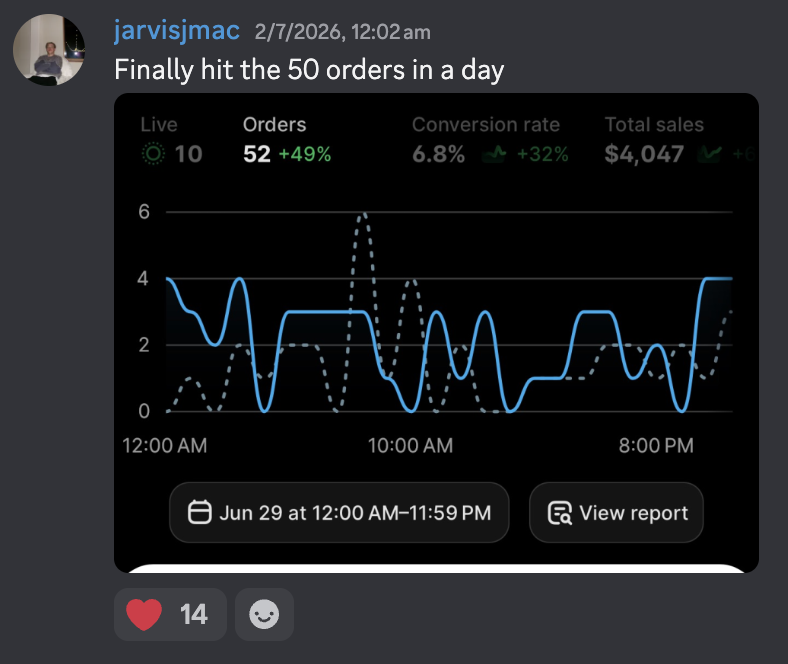
Task: Click the jarvisjmac profile avatar
Action: (x=49, y=50)
